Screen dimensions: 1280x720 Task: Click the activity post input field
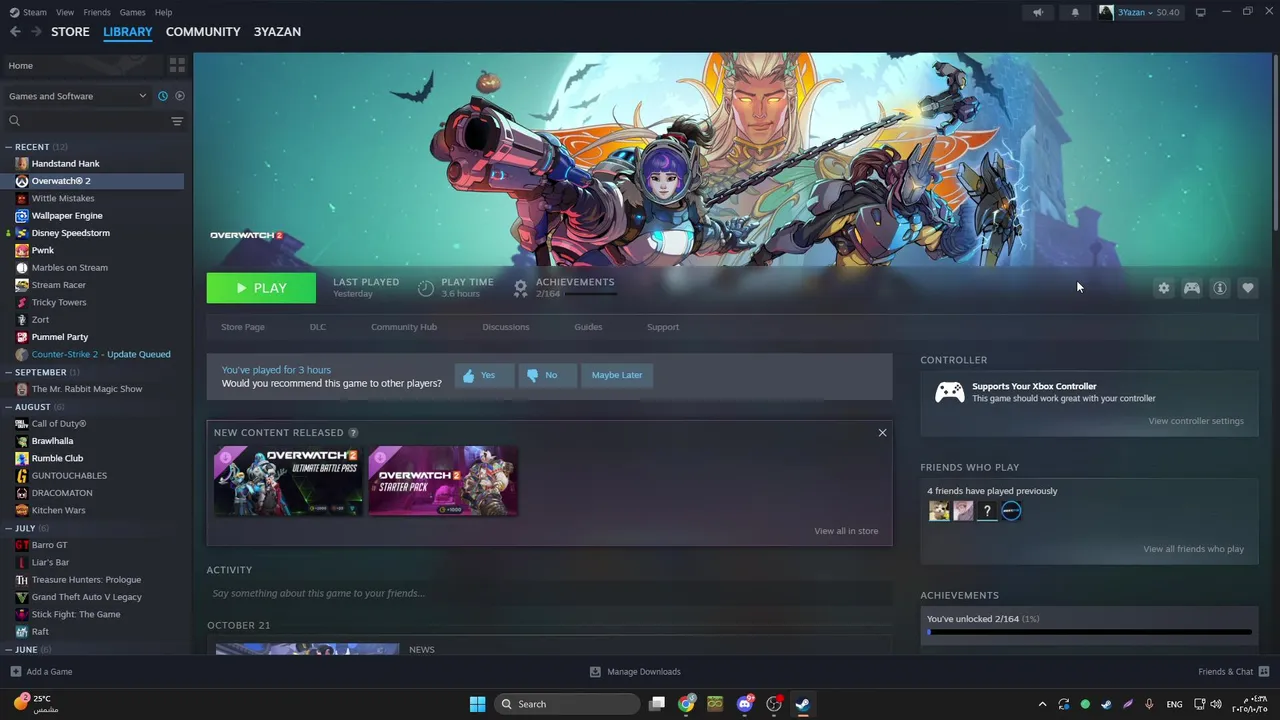[x=549, y=593]
